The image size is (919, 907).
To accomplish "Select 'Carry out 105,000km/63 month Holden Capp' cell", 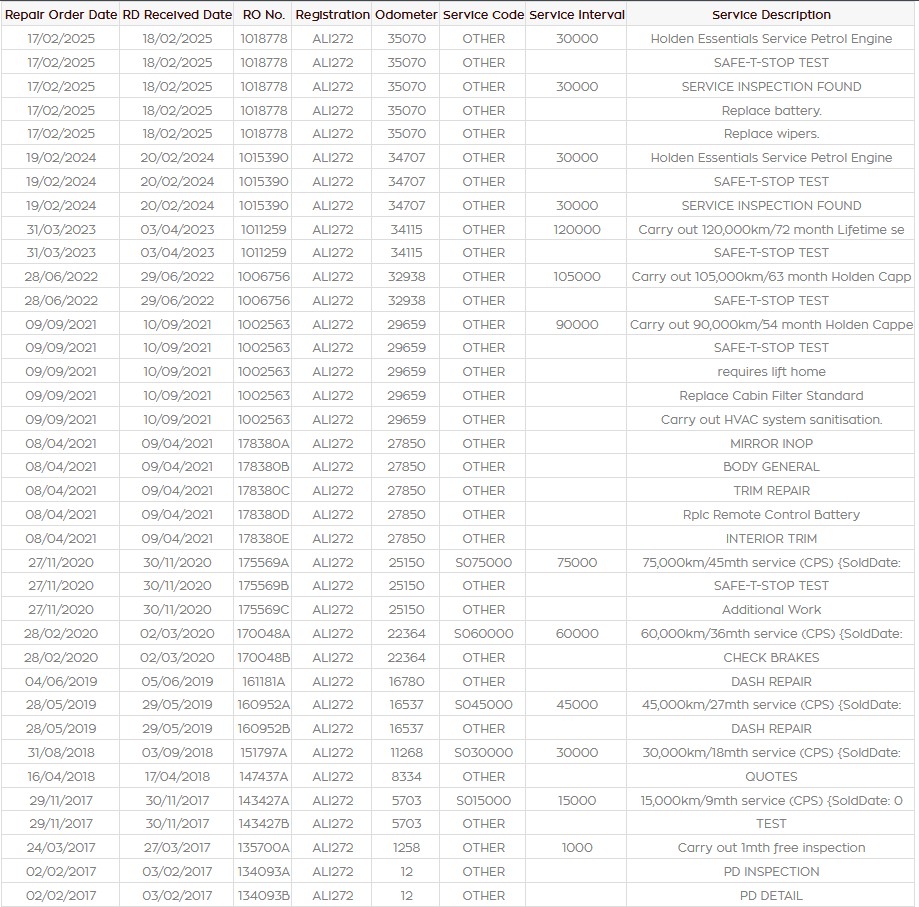I will coord(771,277).
